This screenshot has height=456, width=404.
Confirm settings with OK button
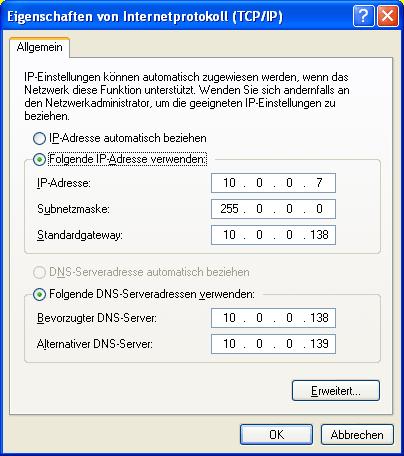[276, 435]
